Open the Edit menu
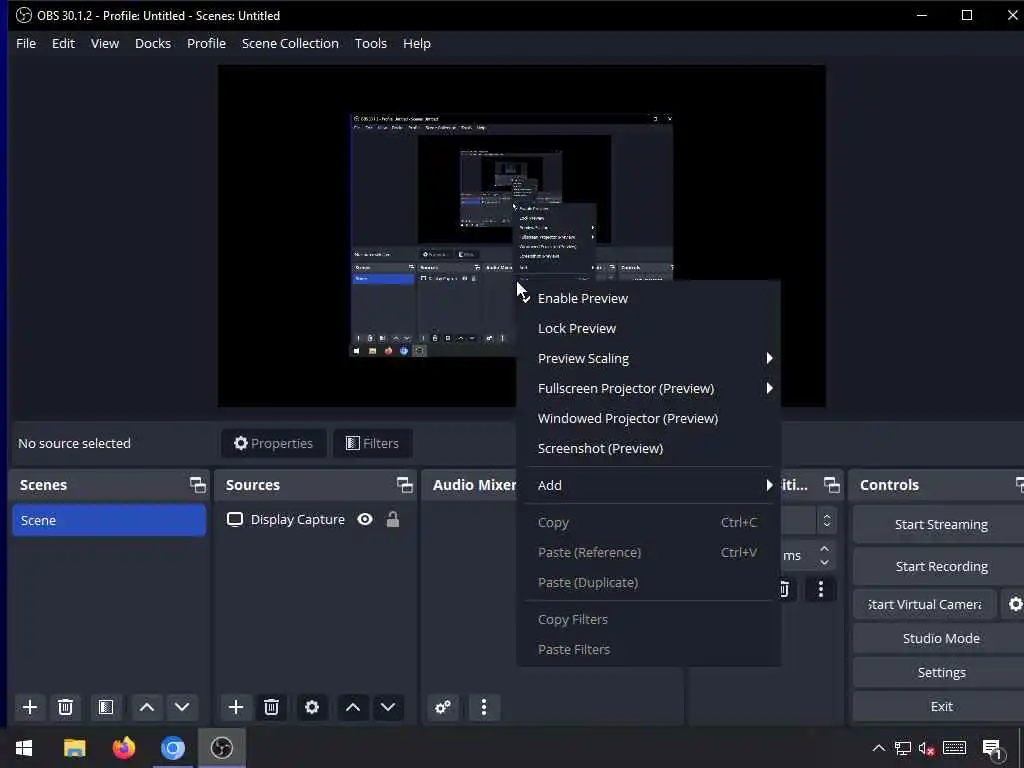Image resolution: width=1024 pixels, height=768 pixels. click(63, 43)
